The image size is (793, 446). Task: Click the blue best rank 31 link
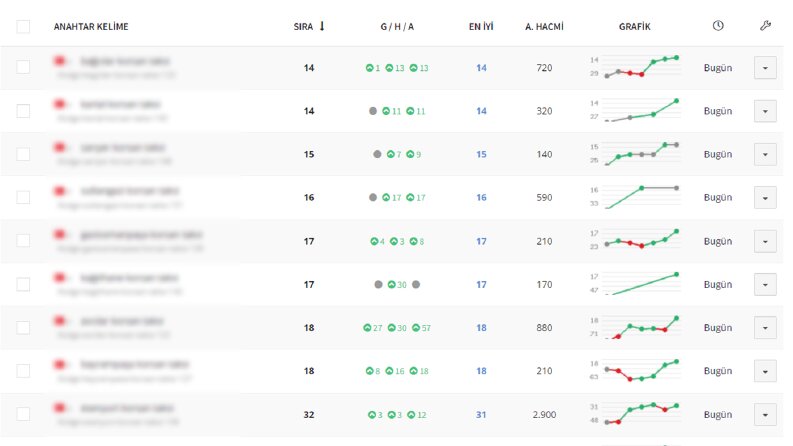(x=481, y=415)
